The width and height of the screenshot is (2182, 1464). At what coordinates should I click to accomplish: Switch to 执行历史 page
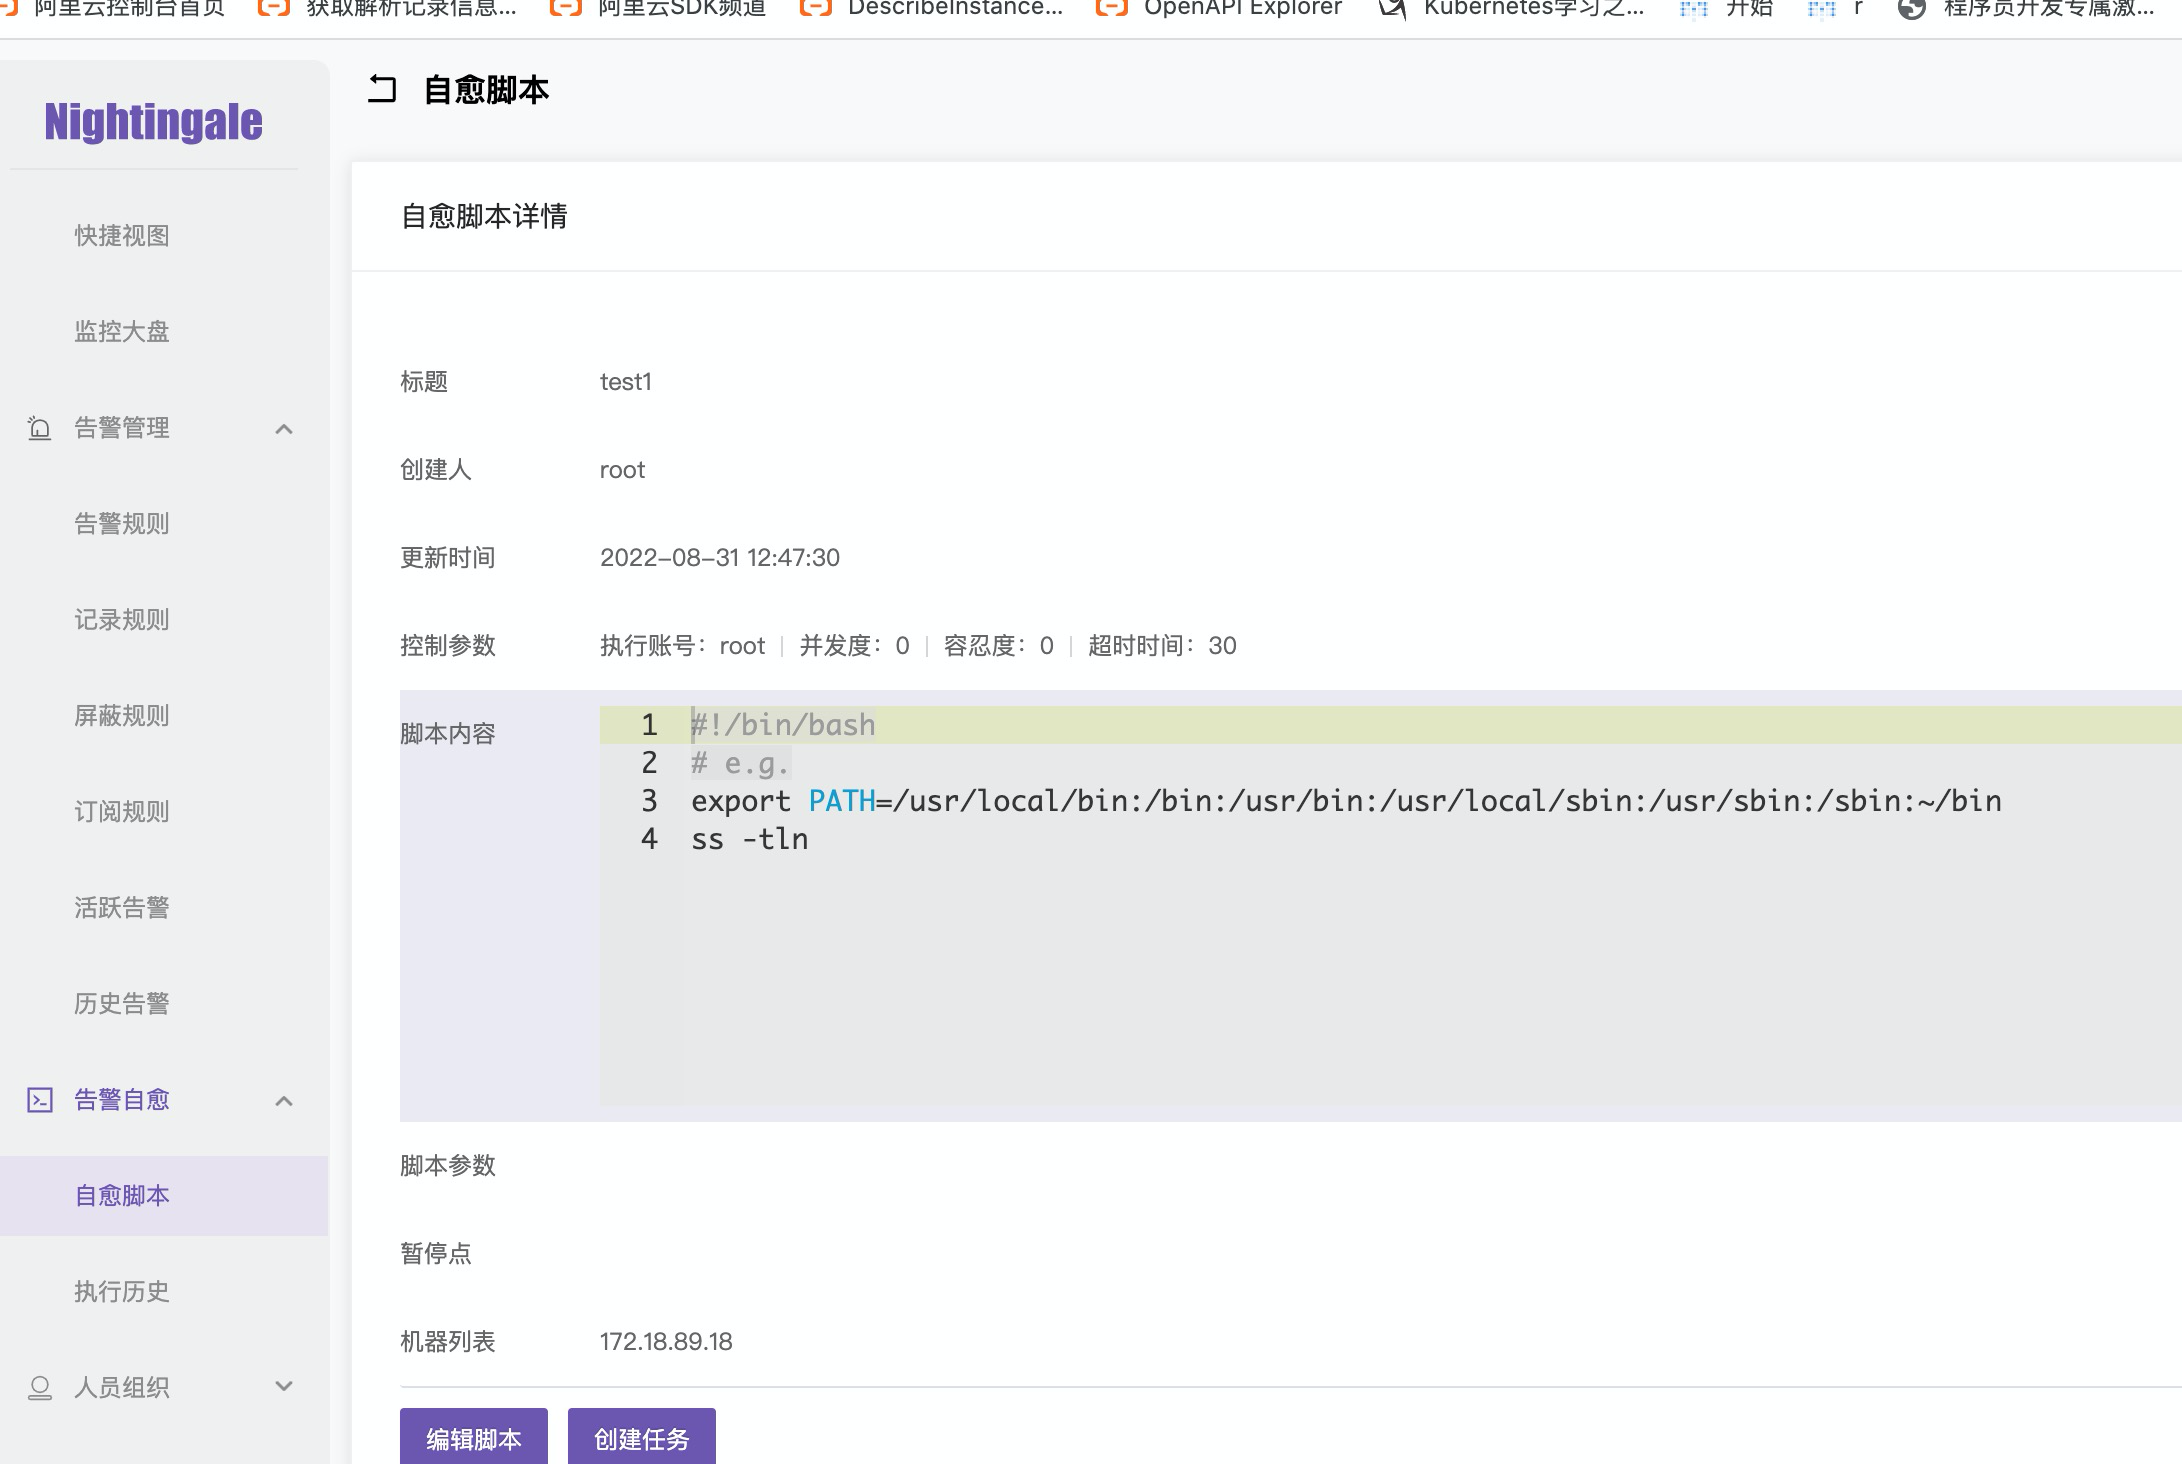pyautogui.click(x=120, y=1291)
